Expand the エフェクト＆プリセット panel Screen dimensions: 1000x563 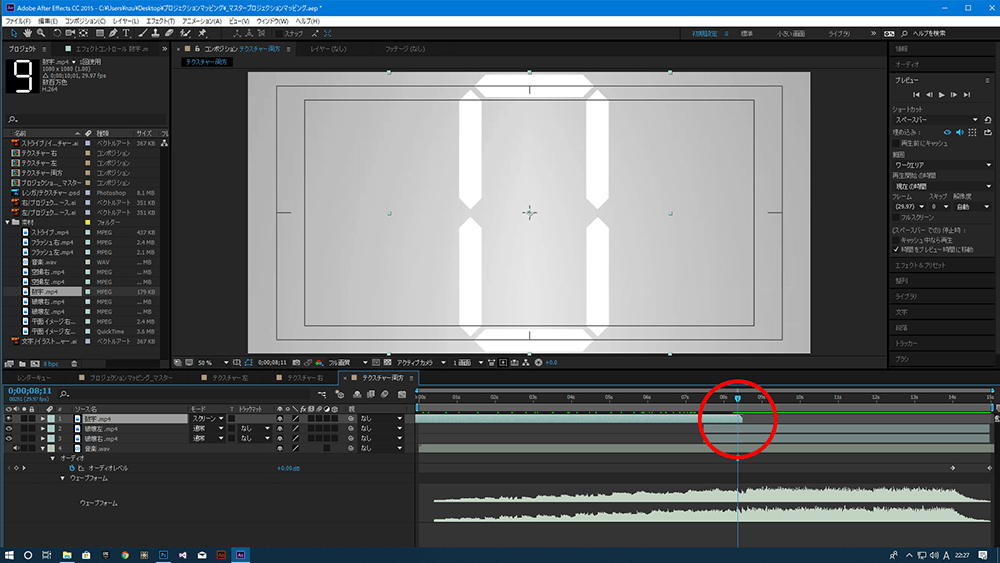pyautogui.click(x=921, y=265)
